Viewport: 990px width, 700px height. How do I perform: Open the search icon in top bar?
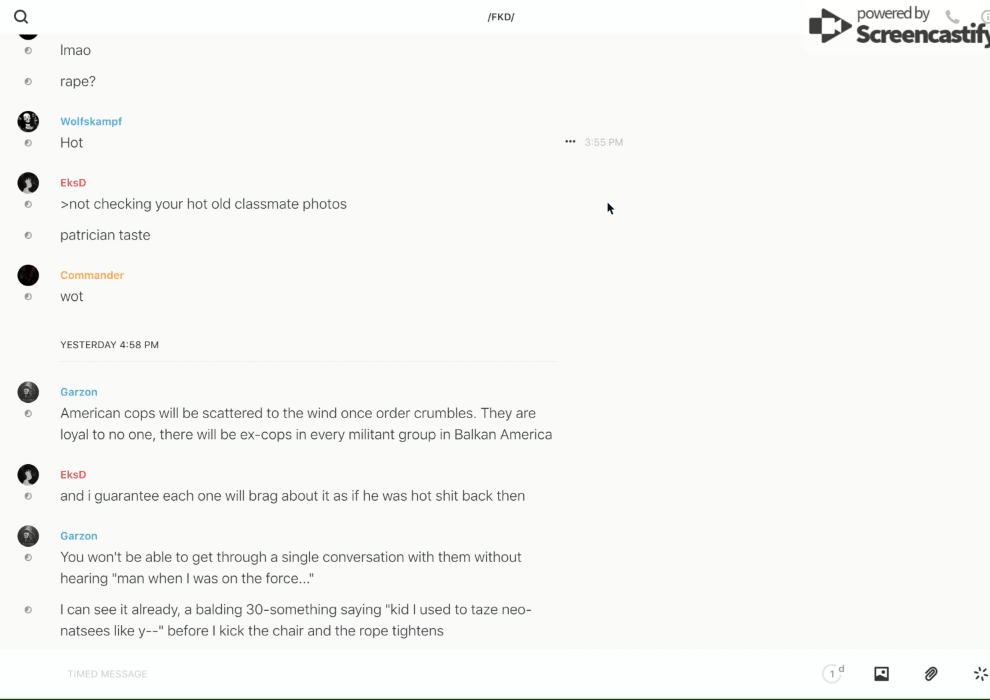click(21, 17)
